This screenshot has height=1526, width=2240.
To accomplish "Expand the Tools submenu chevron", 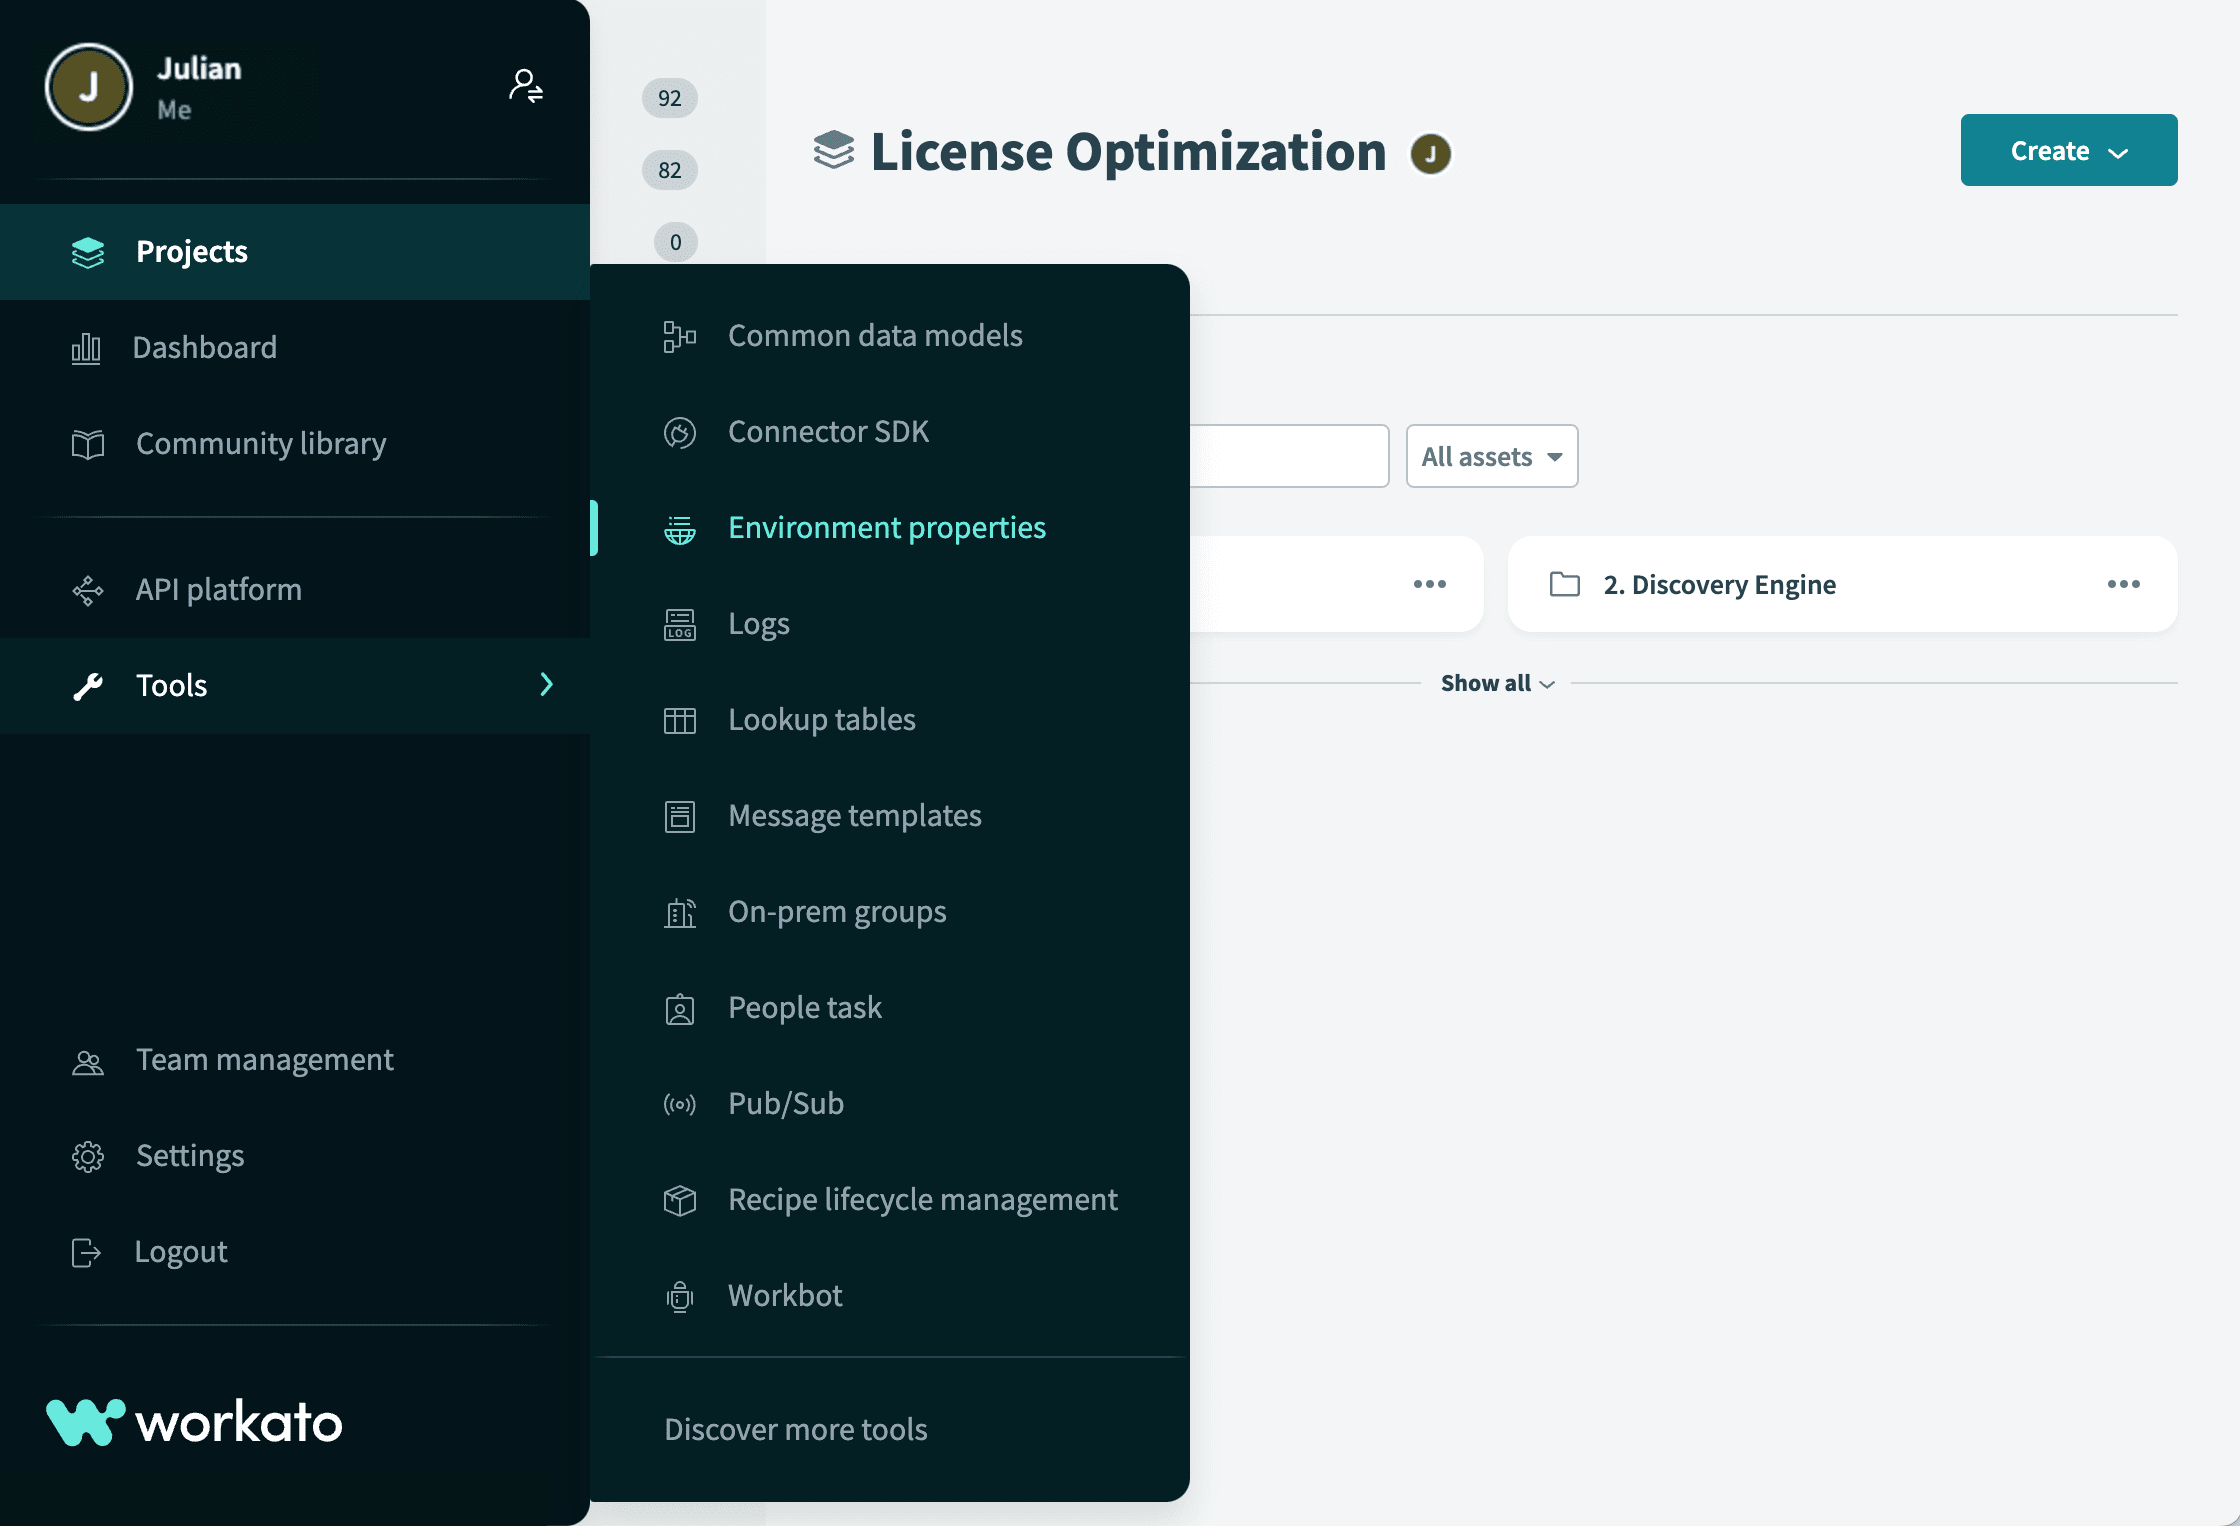I will (x=546, y=685).
